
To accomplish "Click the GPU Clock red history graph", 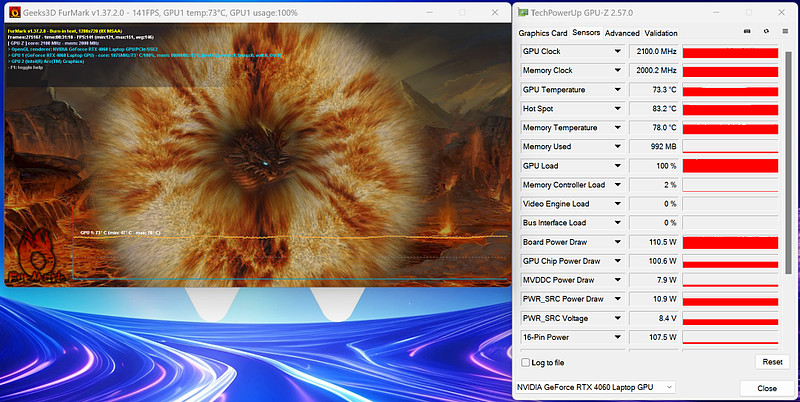I will coord(730,52).
